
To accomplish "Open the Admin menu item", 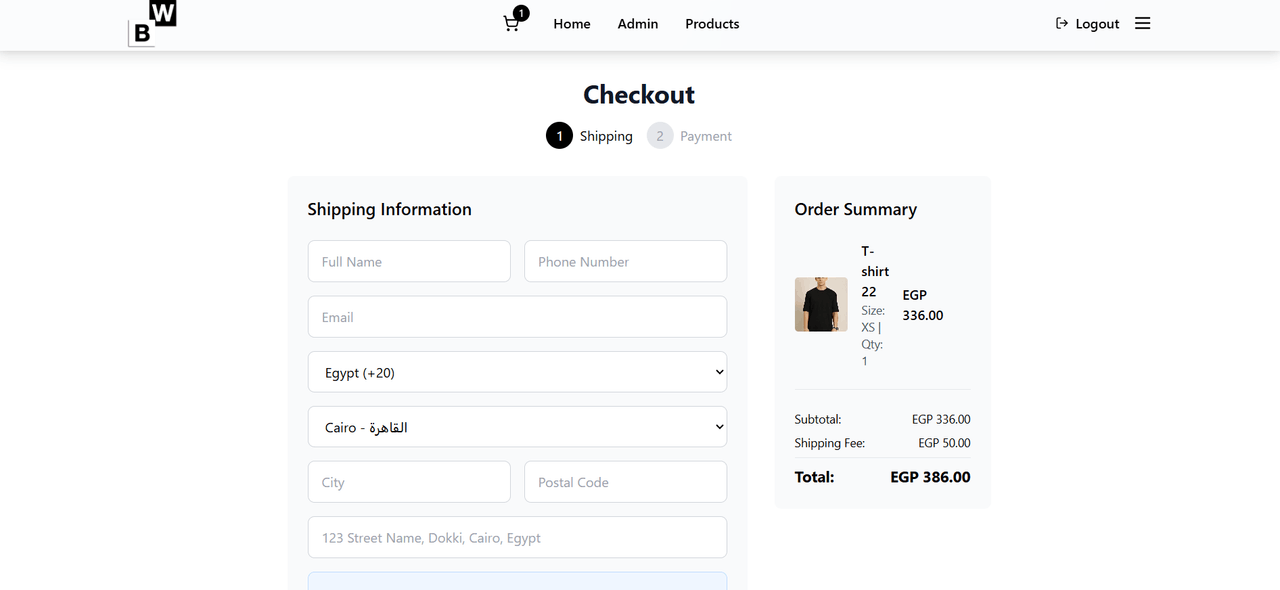I will [637, 24].
